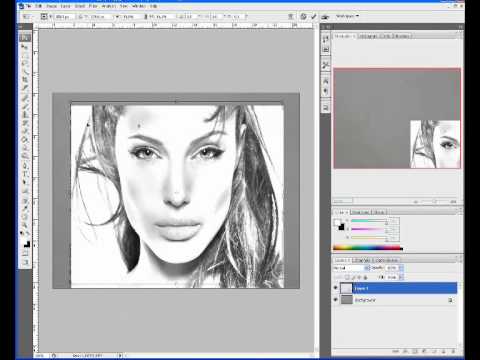Toggle lock transparent pixels
The height and width of the screenshot is (360, 480).
click(347, 277)
